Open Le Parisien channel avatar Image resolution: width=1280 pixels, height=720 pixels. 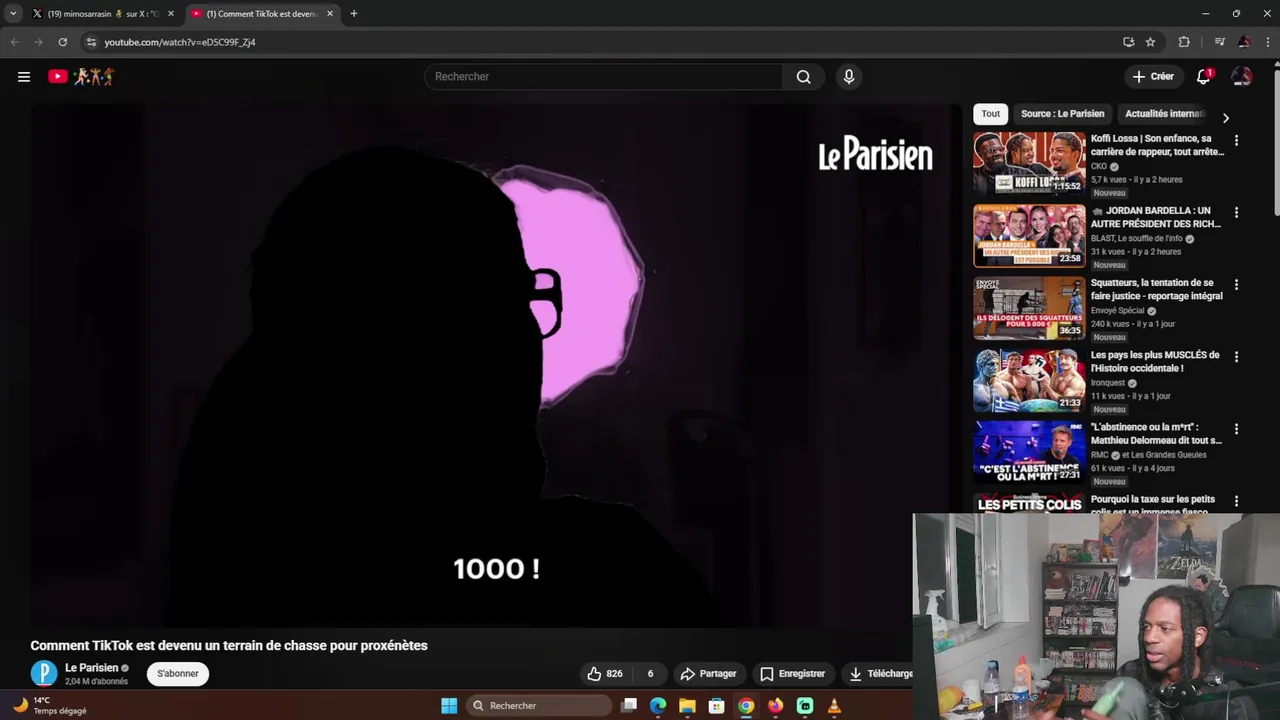point(44,674)
